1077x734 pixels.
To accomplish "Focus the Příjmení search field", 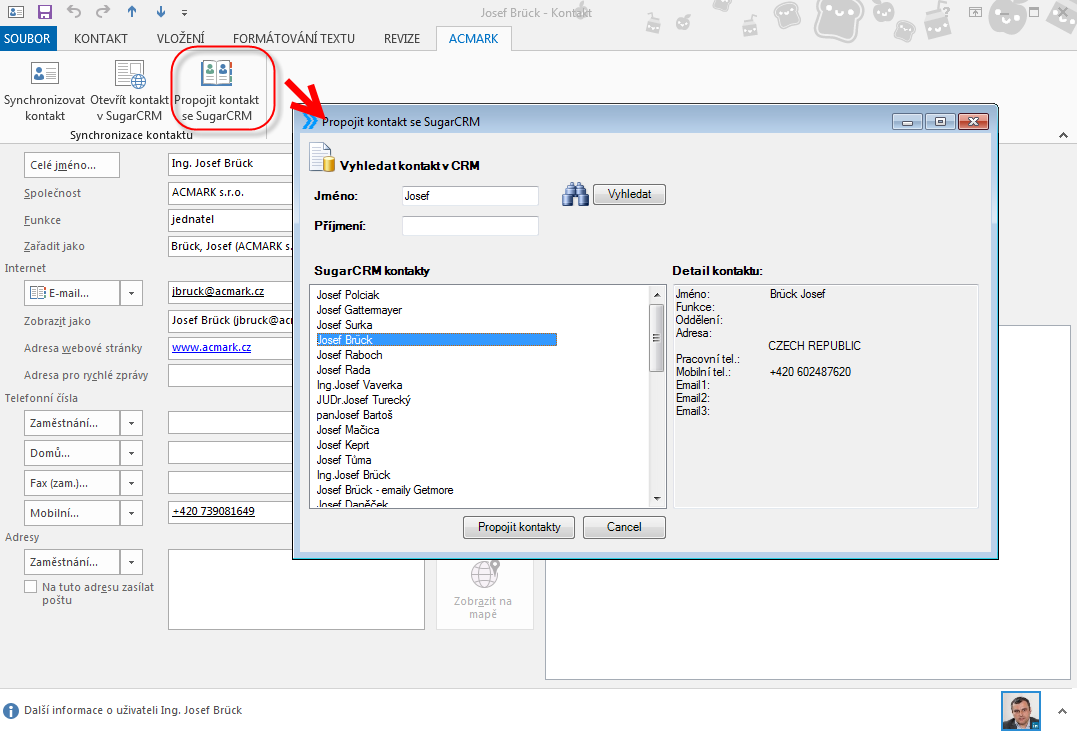I will click(x=470, y=226).
